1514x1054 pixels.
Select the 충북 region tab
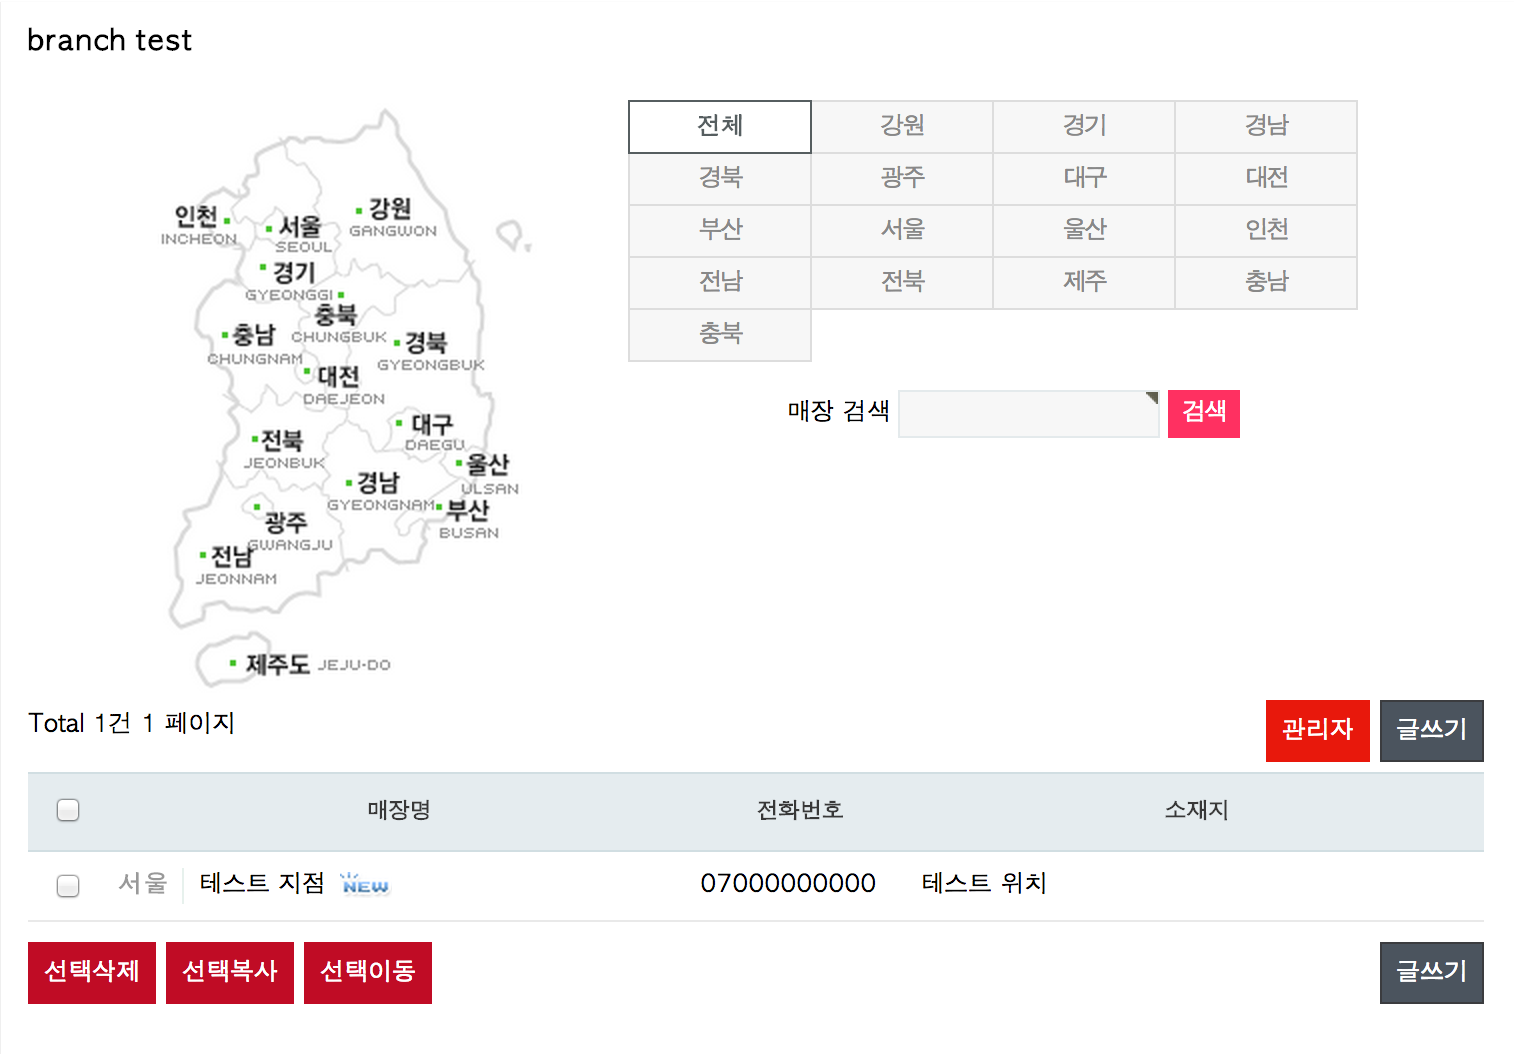[720, 334]
